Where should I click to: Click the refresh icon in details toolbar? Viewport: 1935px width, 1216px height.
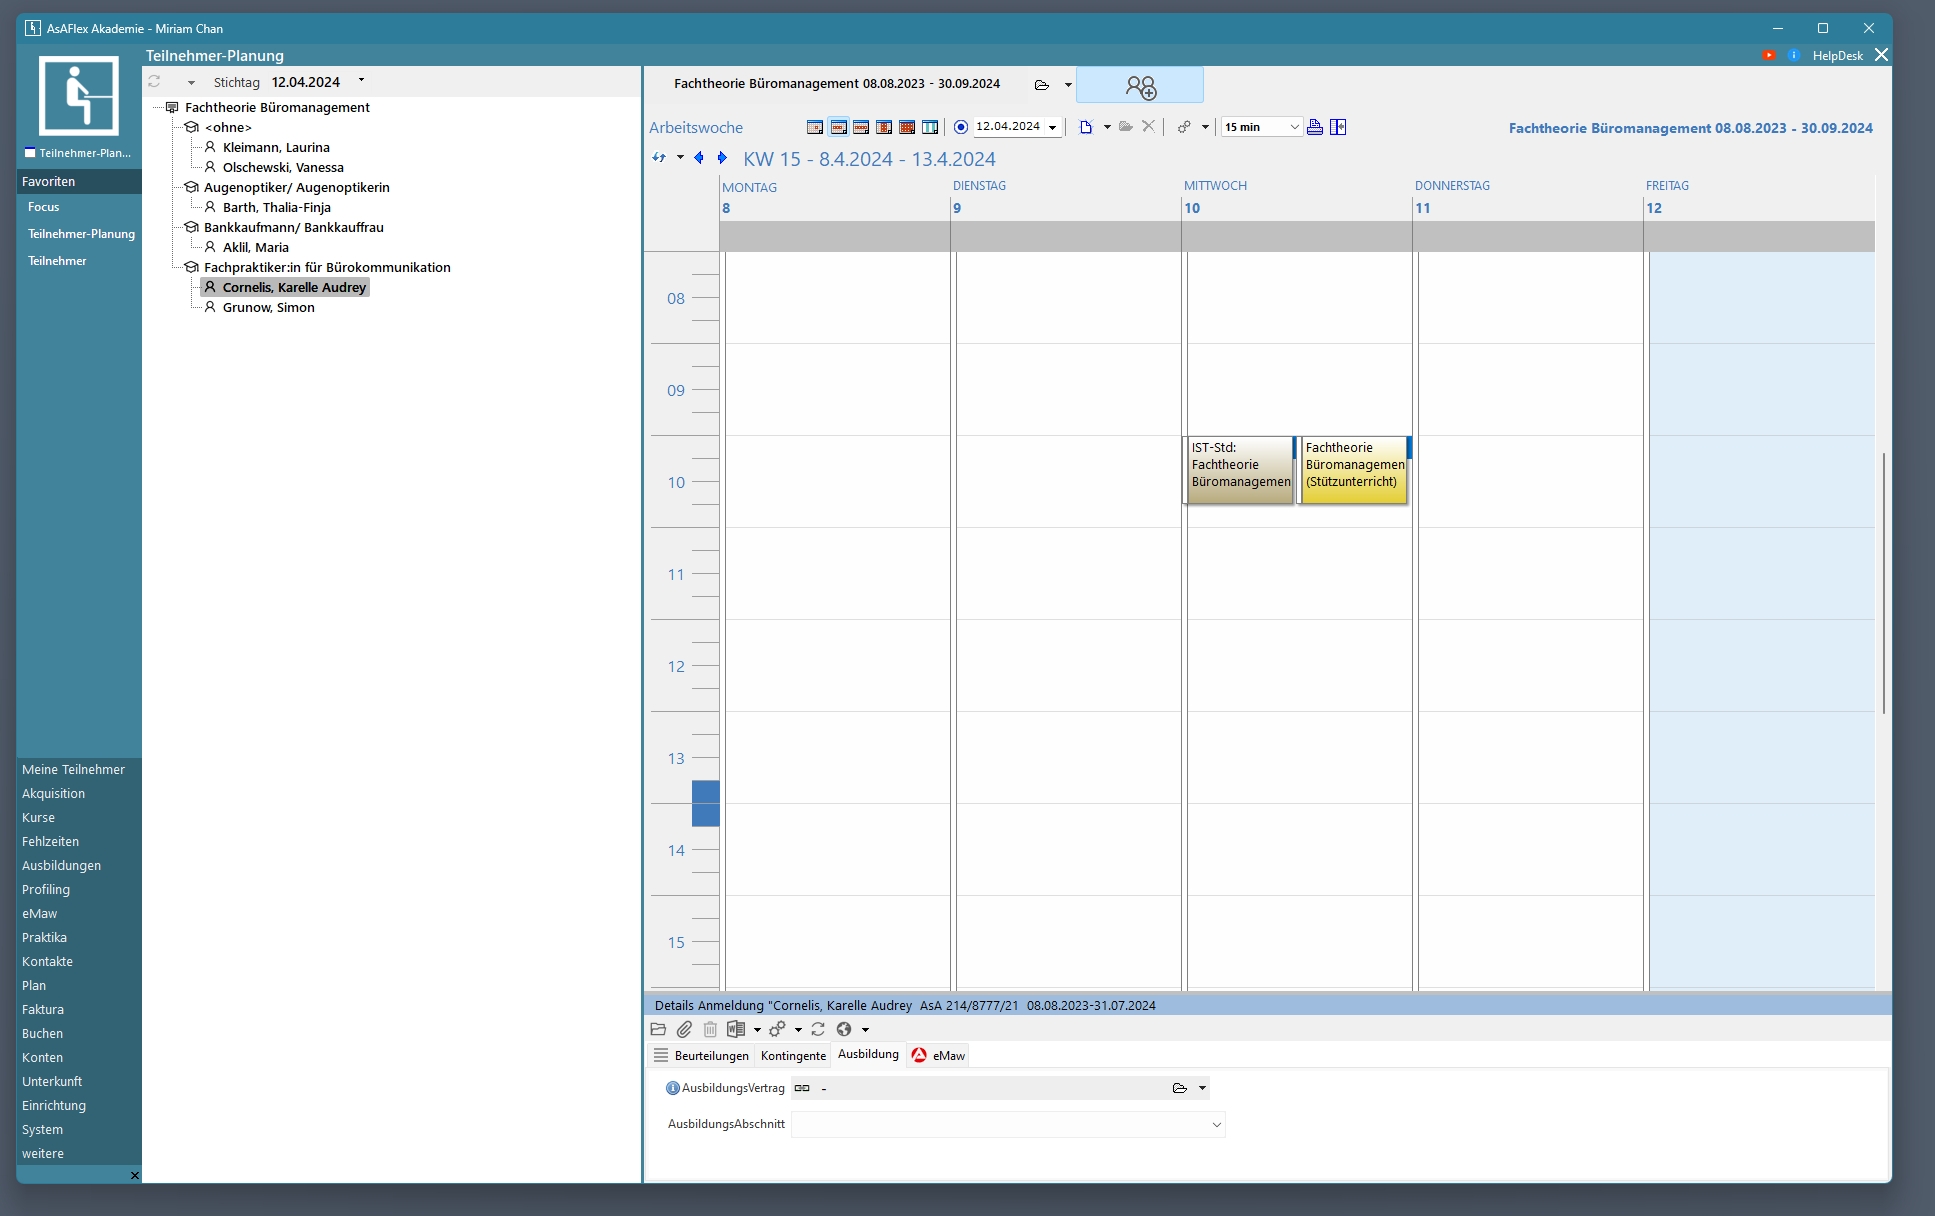818,1029
